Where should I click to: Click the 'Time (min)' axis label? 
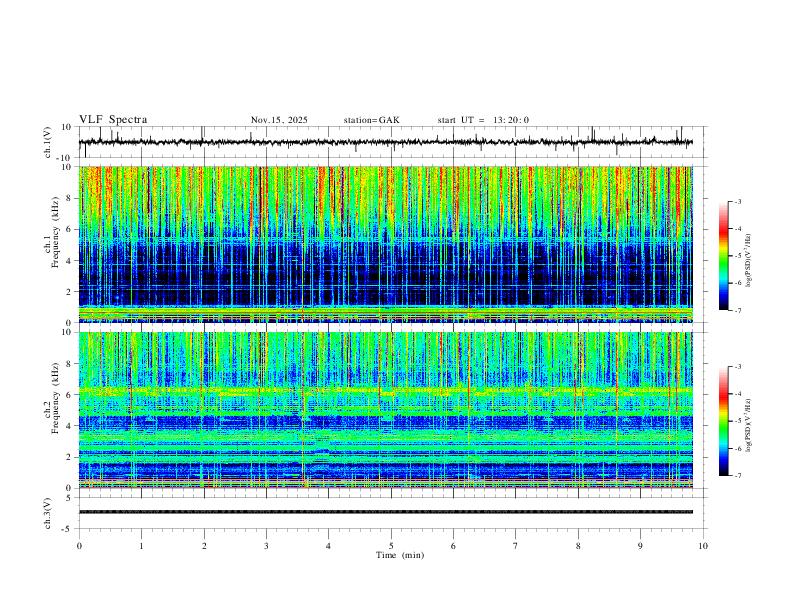pyautogui.click(x=400, y=555)
